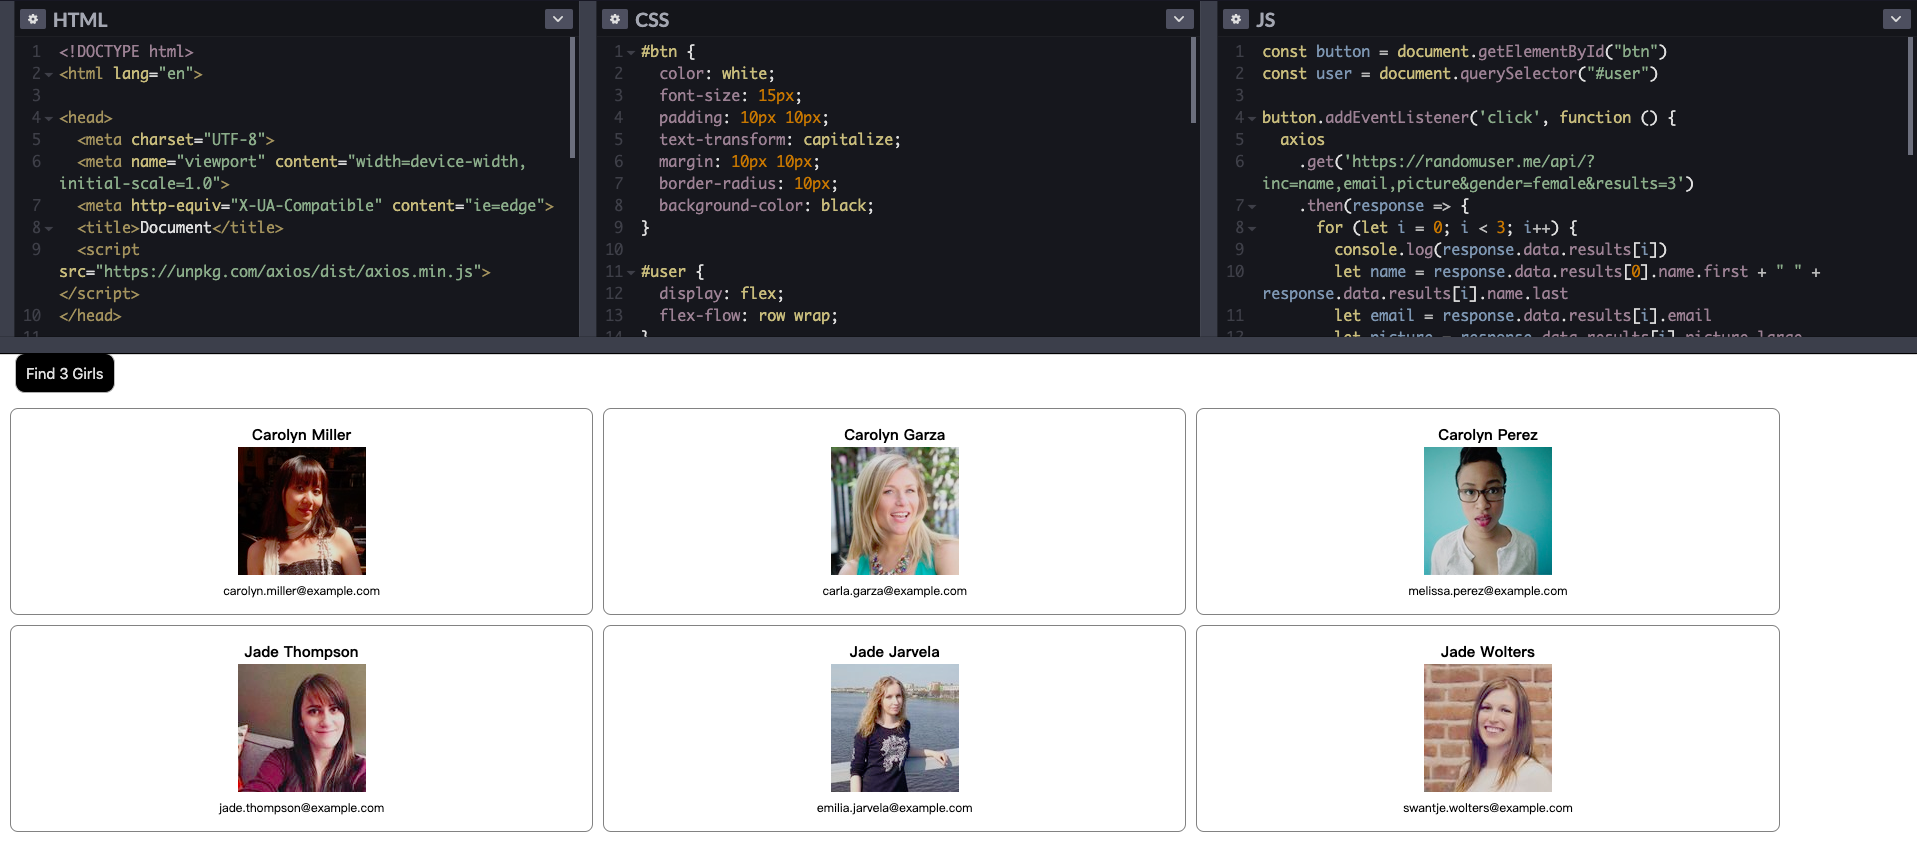
Task: Collapse the head tag fold arrow on line 4
Action: [x=49, y=118]
